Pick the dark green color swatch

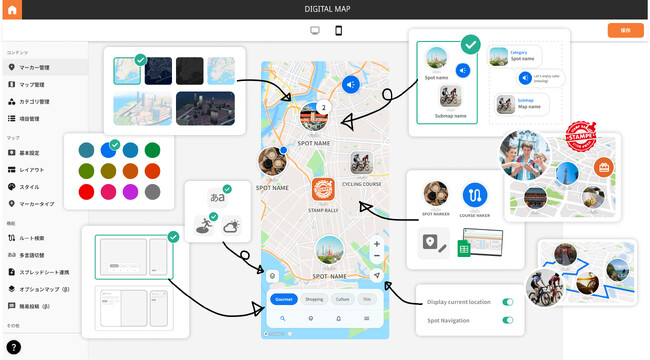tap(152, 150)
